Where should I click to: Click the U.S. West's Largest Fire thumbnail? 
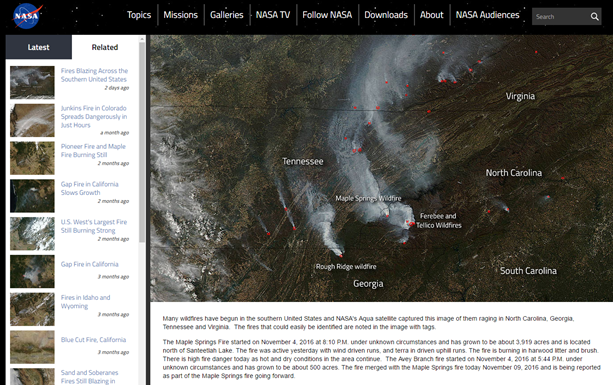(x=32, y=234)
